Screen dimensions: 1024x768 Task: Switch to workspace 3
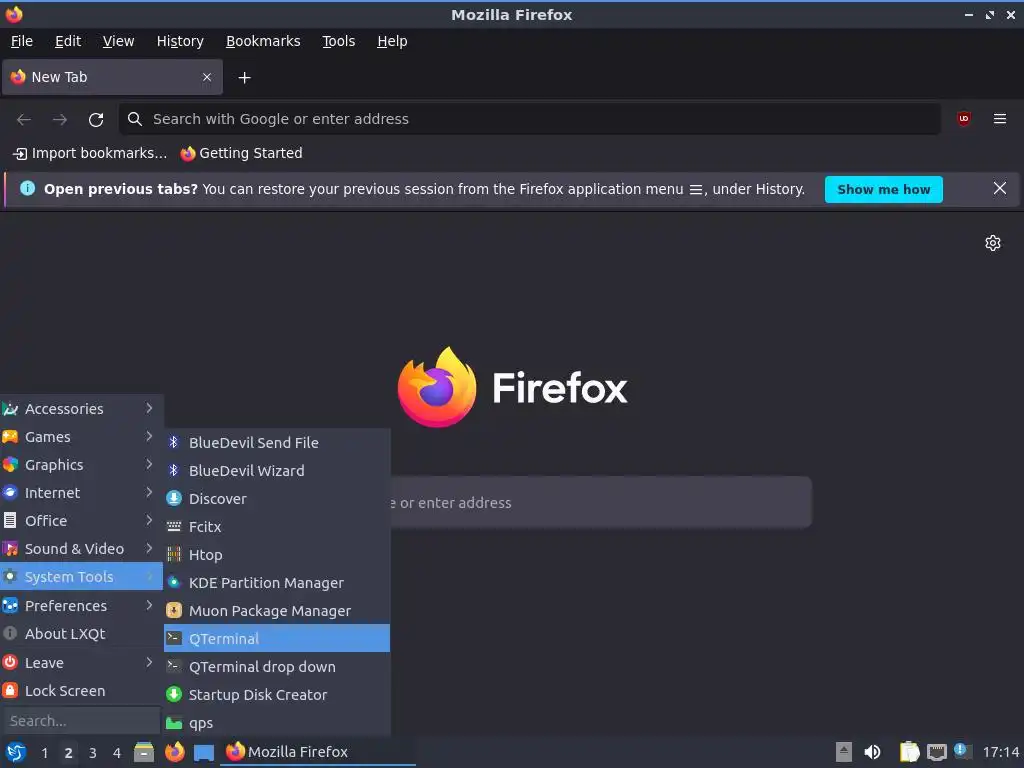93,753
